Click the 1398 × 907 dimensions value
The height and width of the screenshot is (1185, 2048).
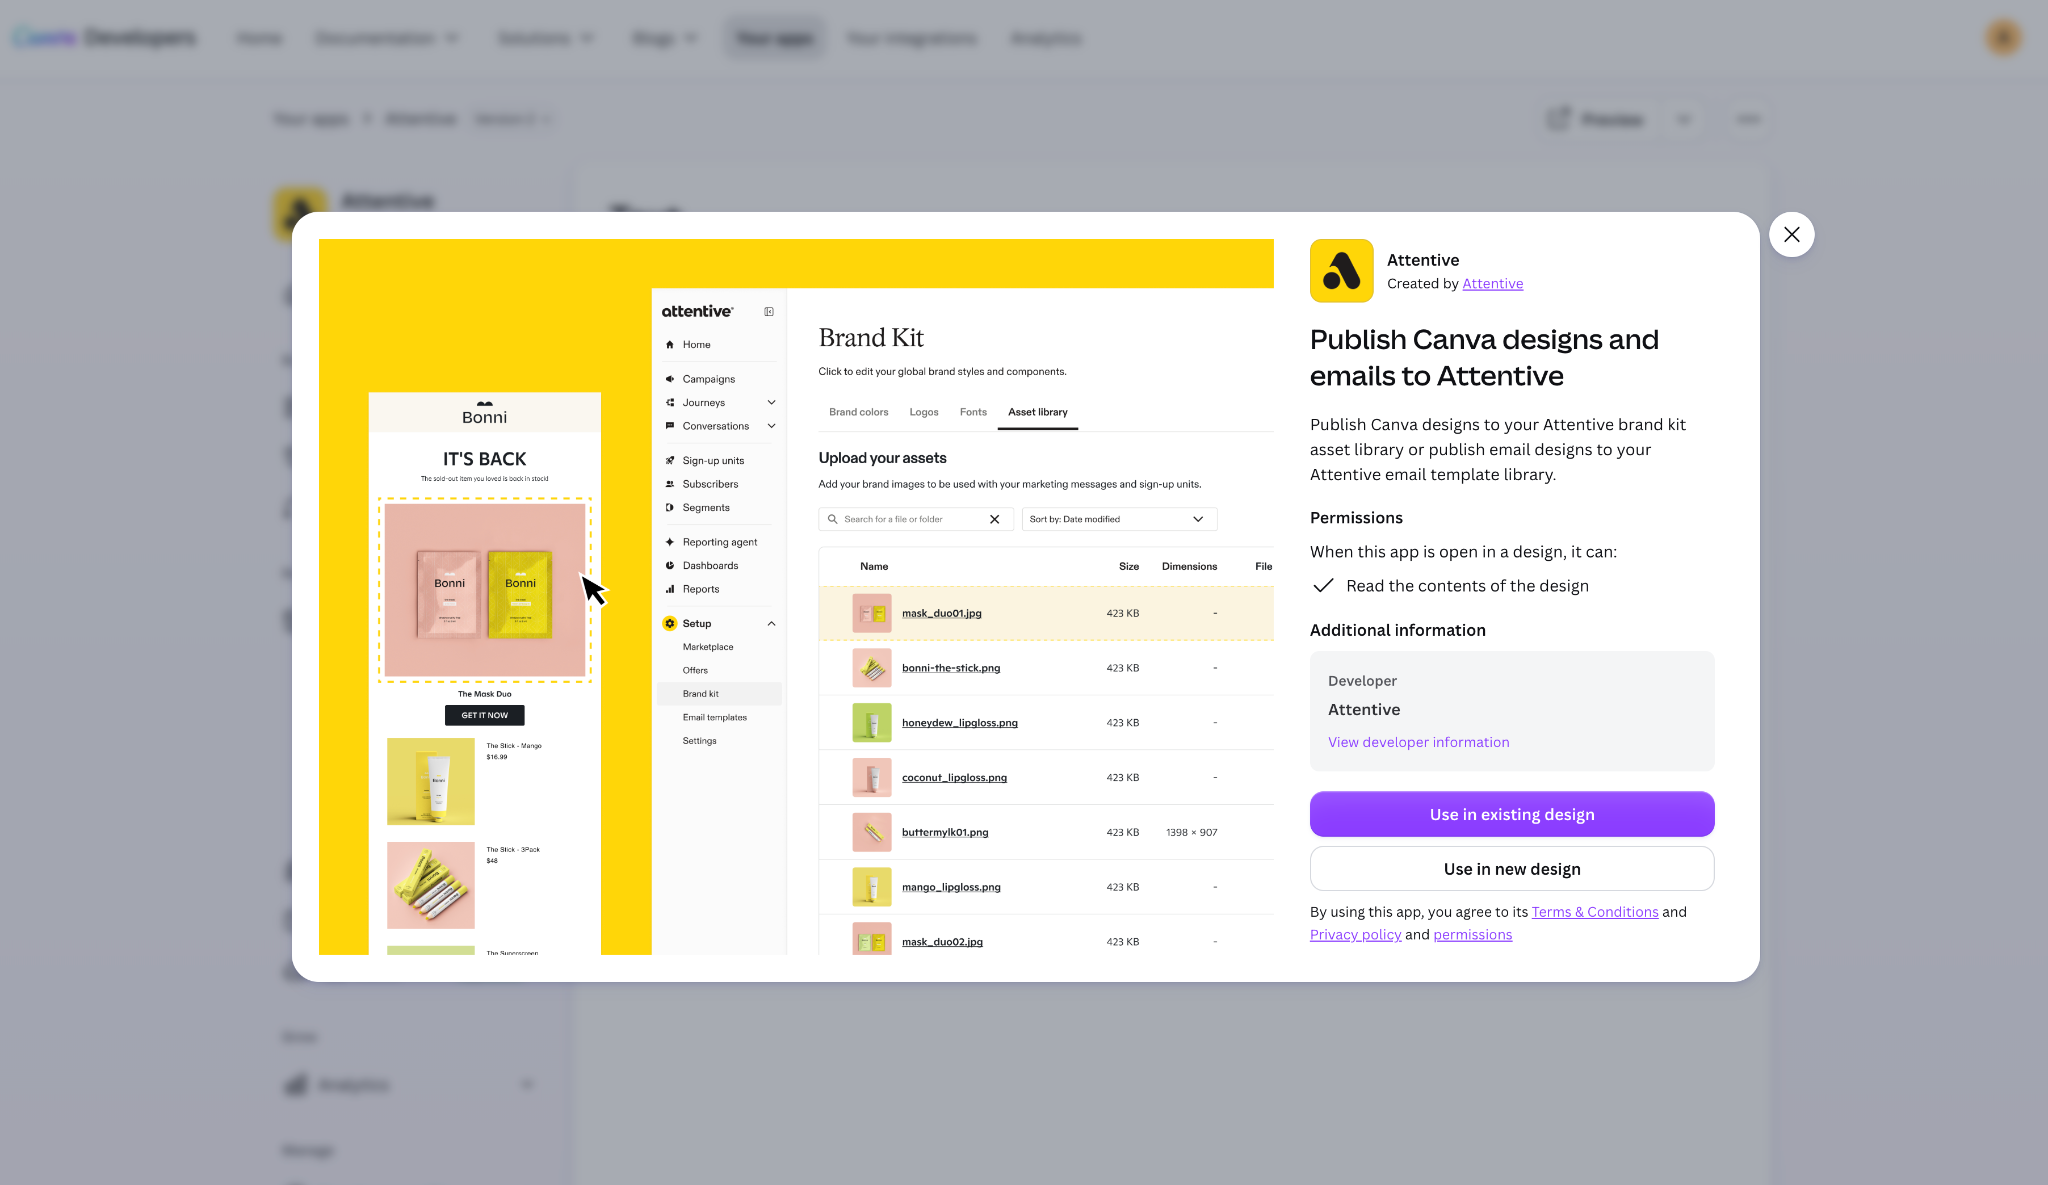(x=1191, y=833)
